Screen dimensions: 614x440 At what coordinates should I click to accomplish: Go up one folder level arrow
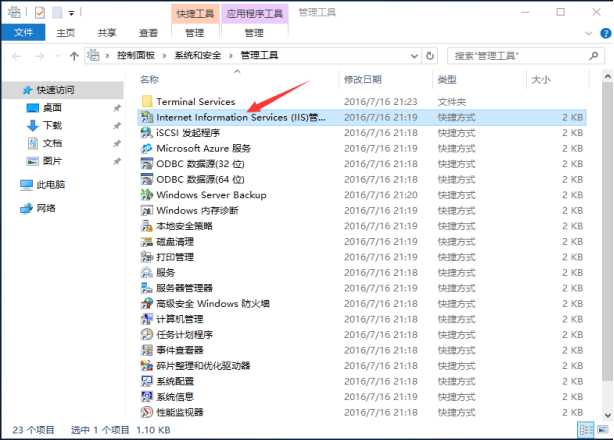click(x=74, y=56)
